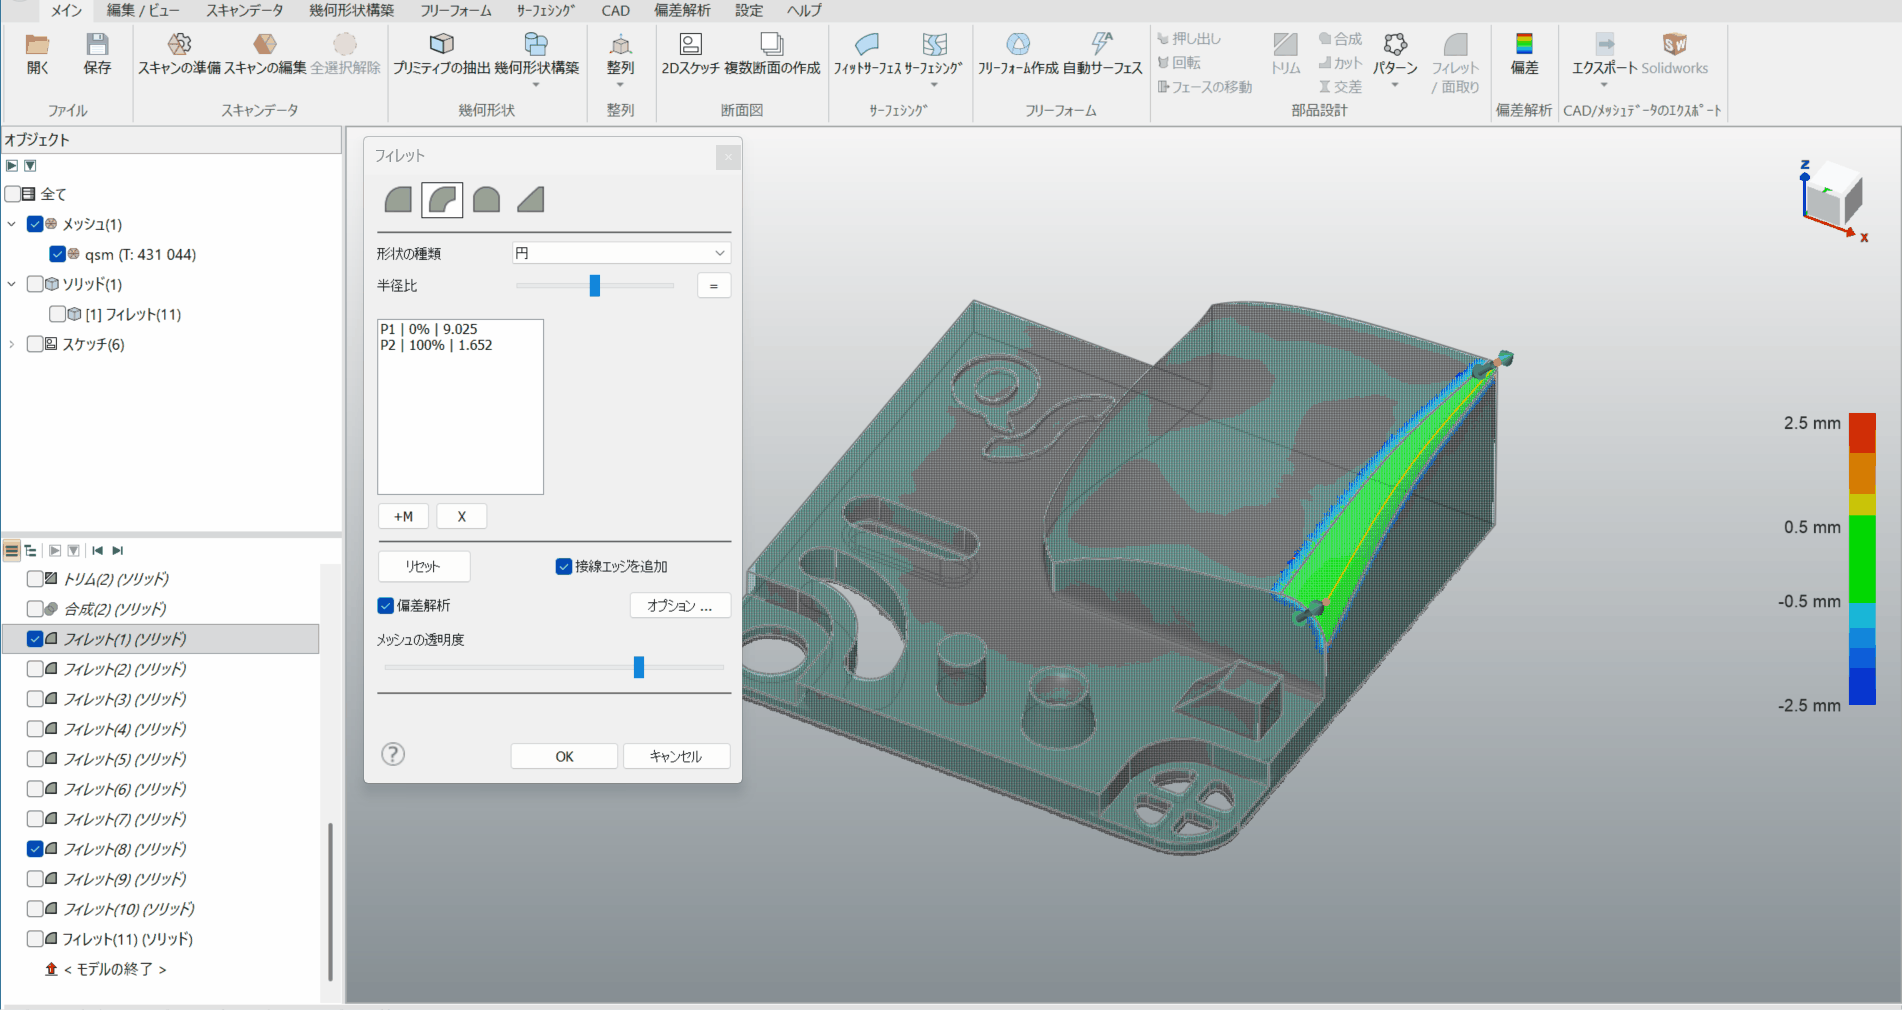Open the サーフェシング ribbon tab
The image size is (1902, 1010).
546,11
